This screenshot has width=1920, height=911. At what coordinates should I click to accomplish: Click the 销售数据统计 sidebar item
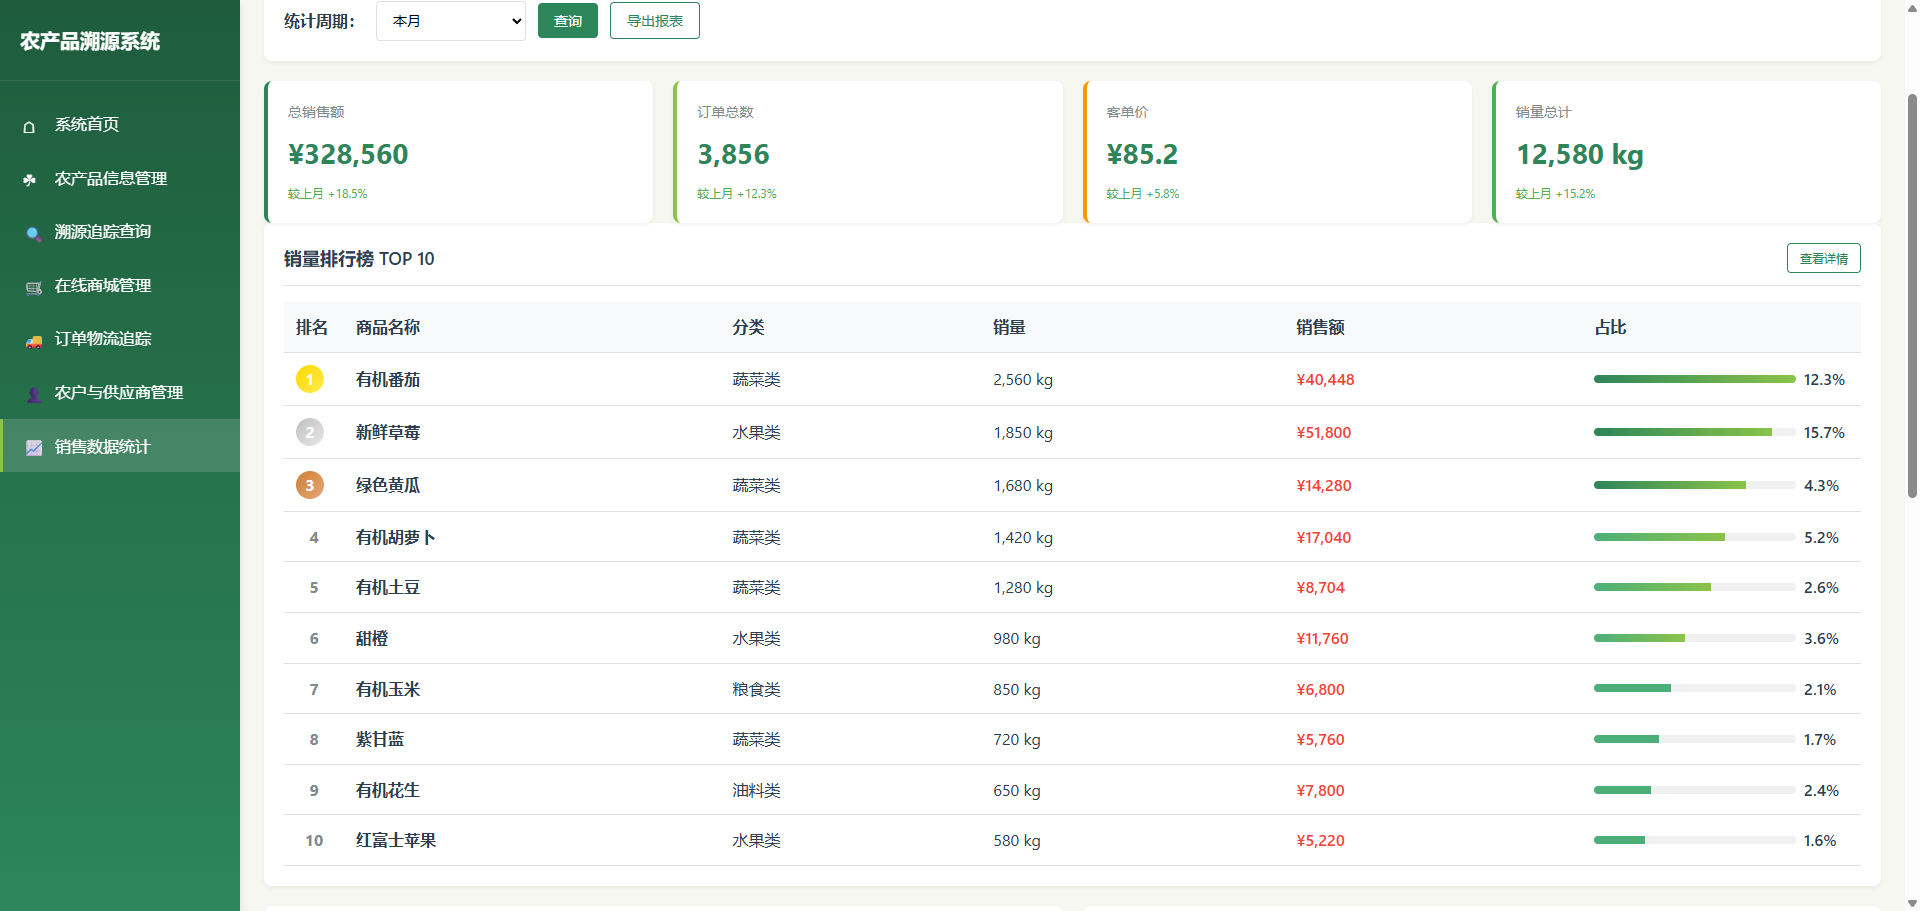coord(120,446)
